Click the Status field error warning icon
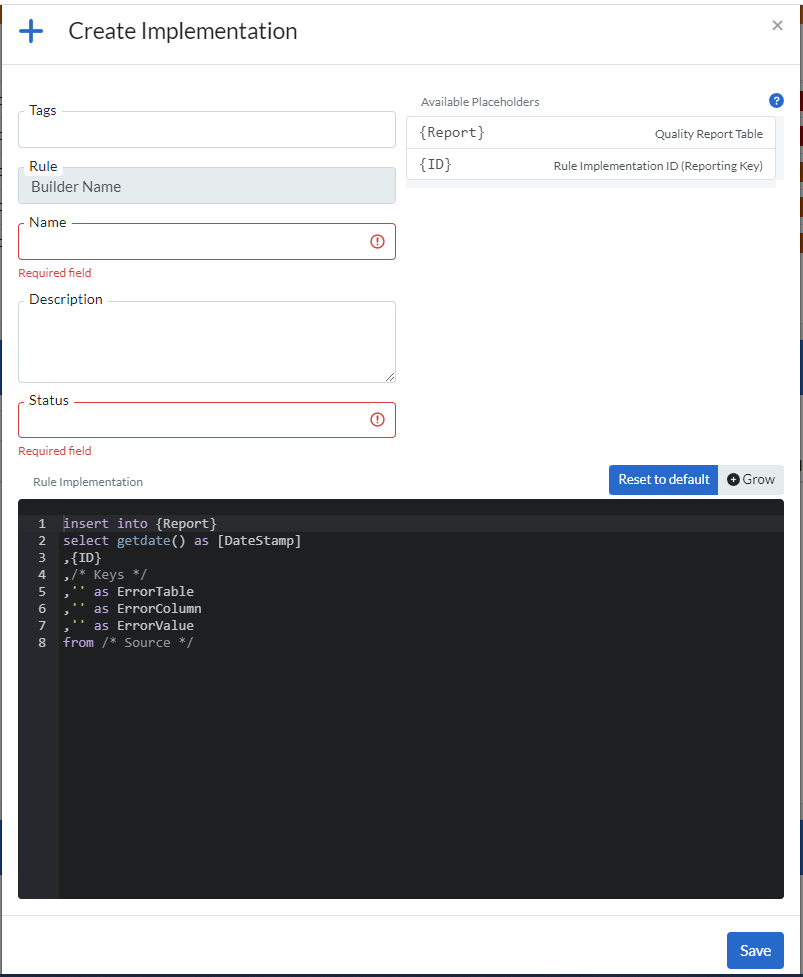803x977 pixels. coord(377,420)
